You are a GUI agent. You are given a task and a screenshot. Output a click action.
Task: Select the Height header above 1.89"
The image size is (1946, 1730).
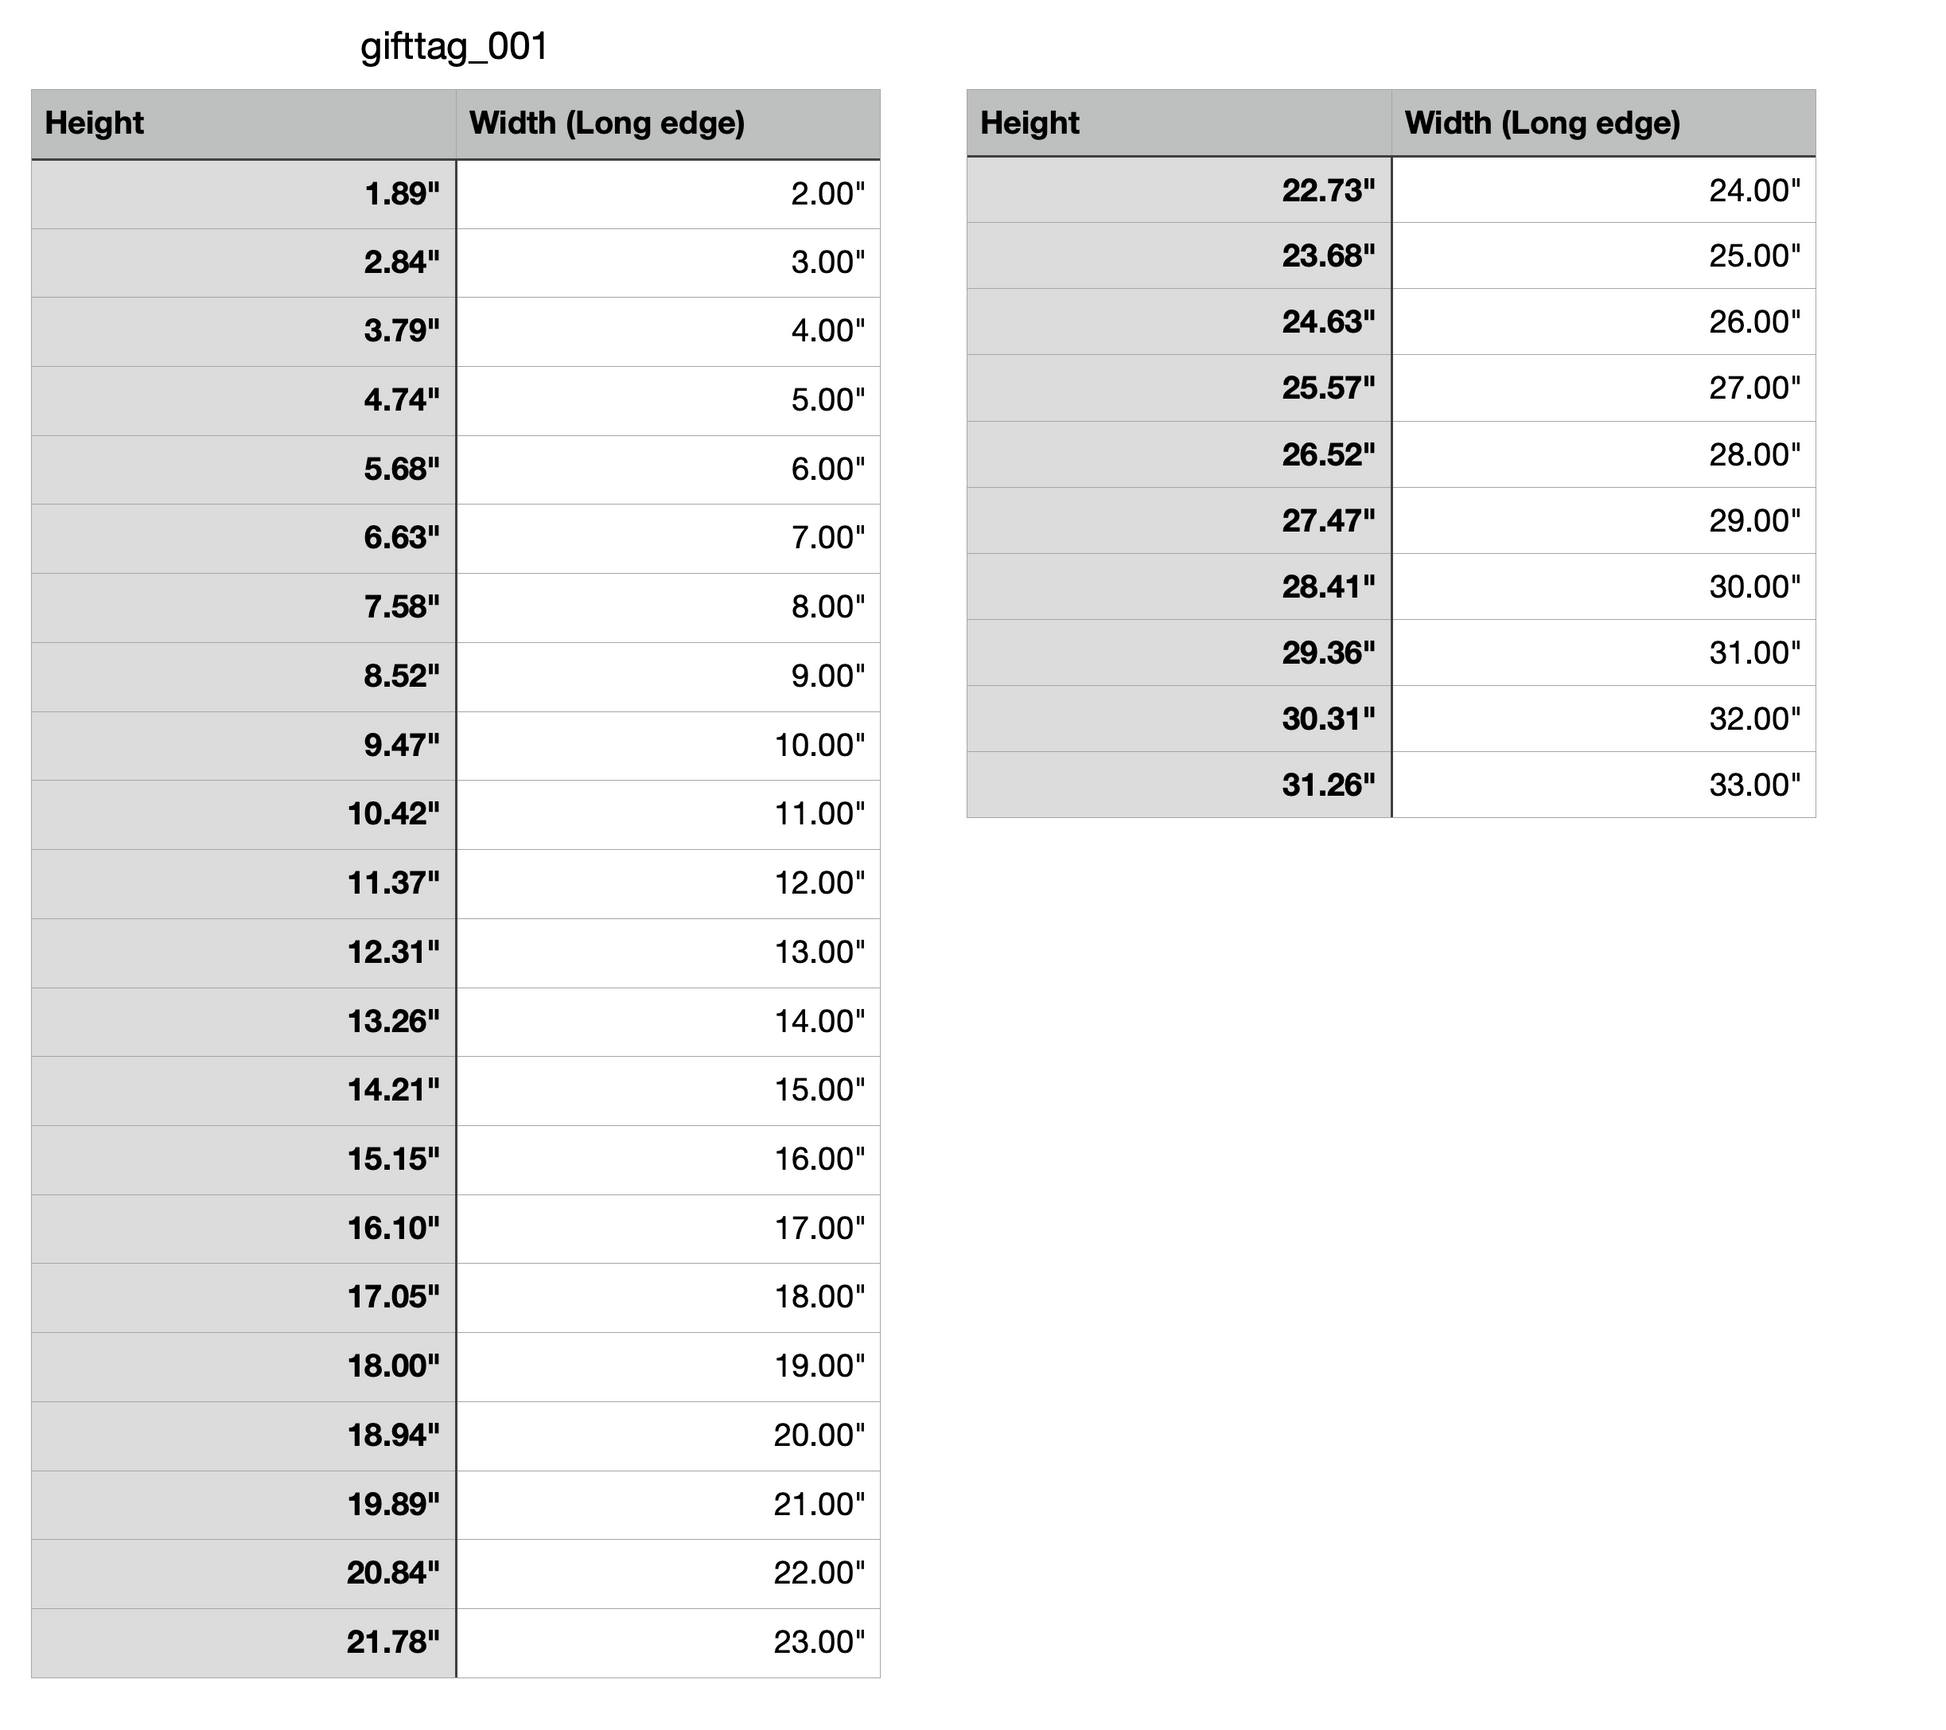[x=243, y=123]
